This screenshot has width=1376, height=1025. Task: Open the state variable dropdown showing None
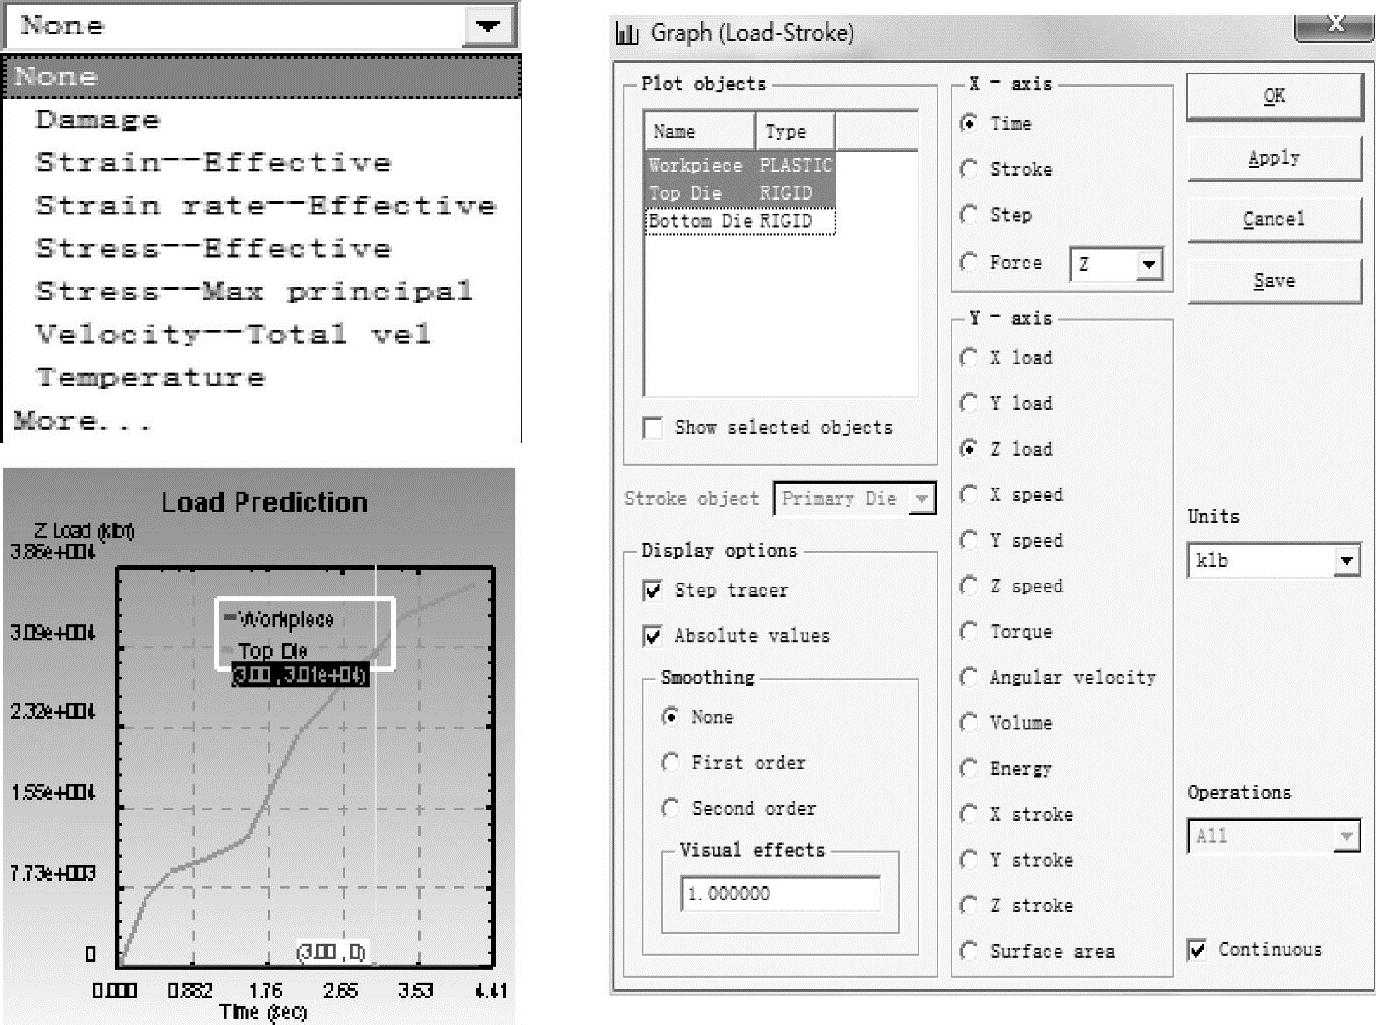[487, 26]
